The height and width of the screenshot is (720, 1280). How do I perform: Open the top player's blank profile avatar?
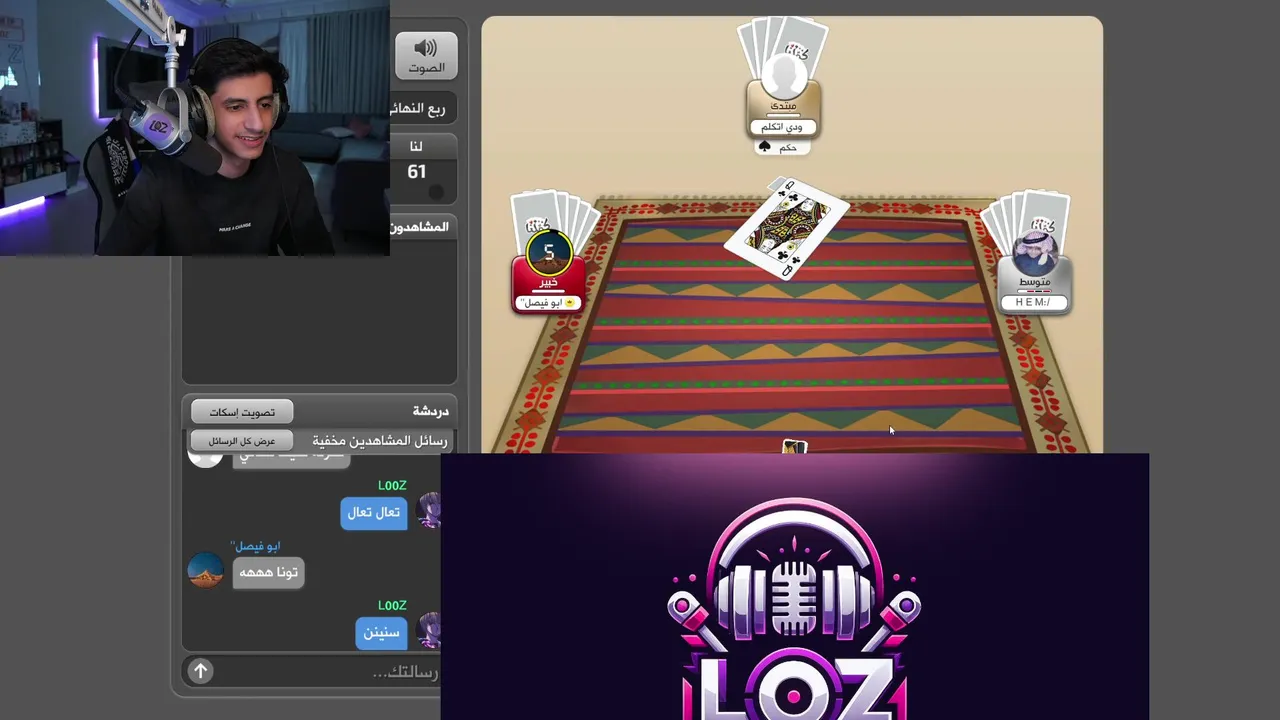click(x=784, y=75)
